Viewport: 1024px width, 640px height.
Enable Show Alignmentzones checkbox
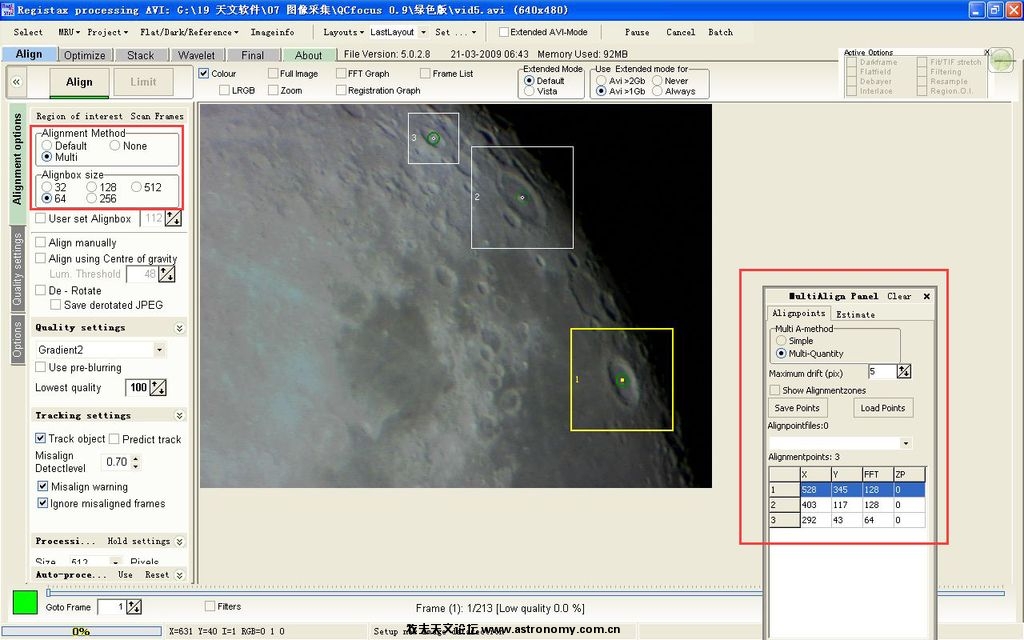(775, 390)
